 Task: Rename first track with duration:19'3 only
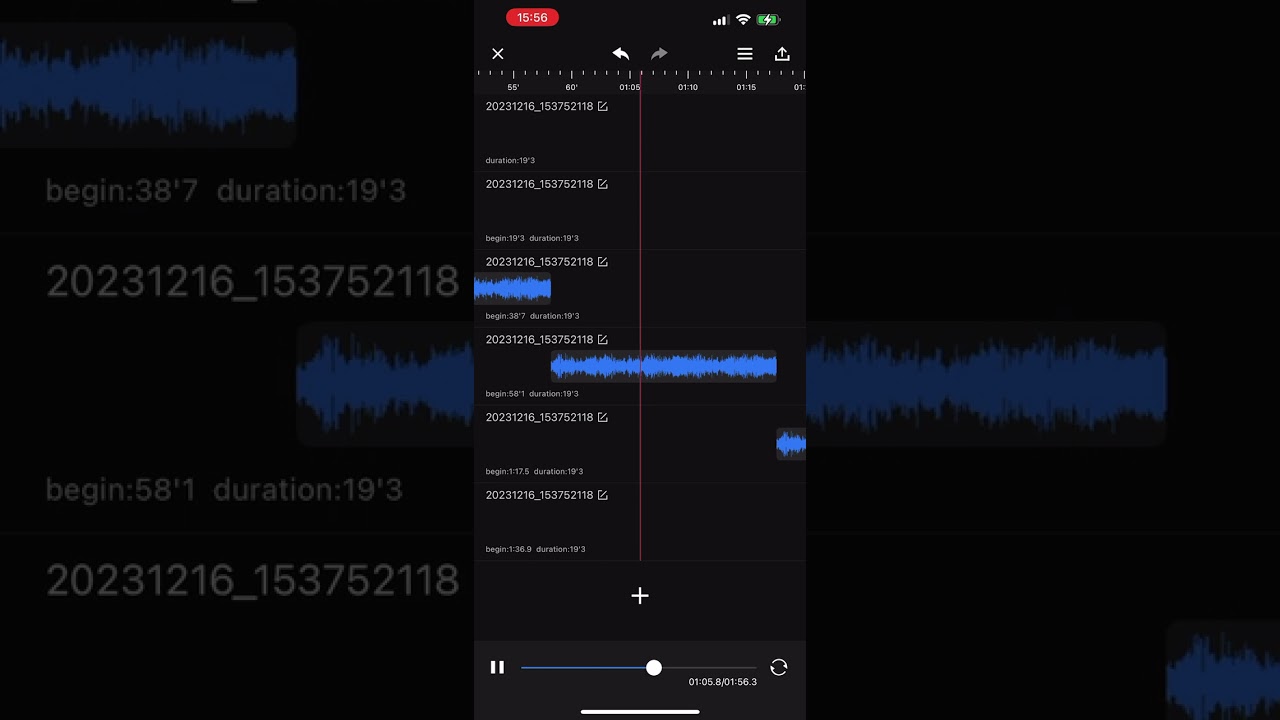coord(603,106)
